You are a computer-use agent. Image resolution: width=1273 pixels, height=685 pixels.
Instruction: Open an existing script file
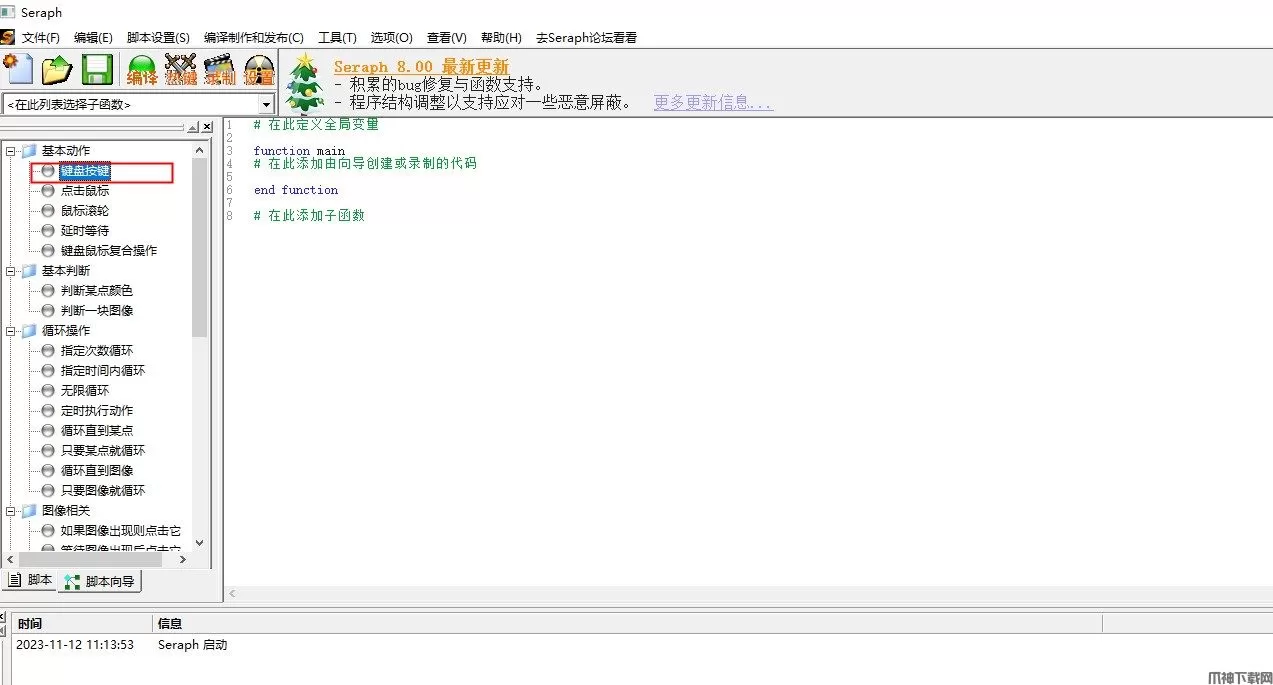point(57,70)
